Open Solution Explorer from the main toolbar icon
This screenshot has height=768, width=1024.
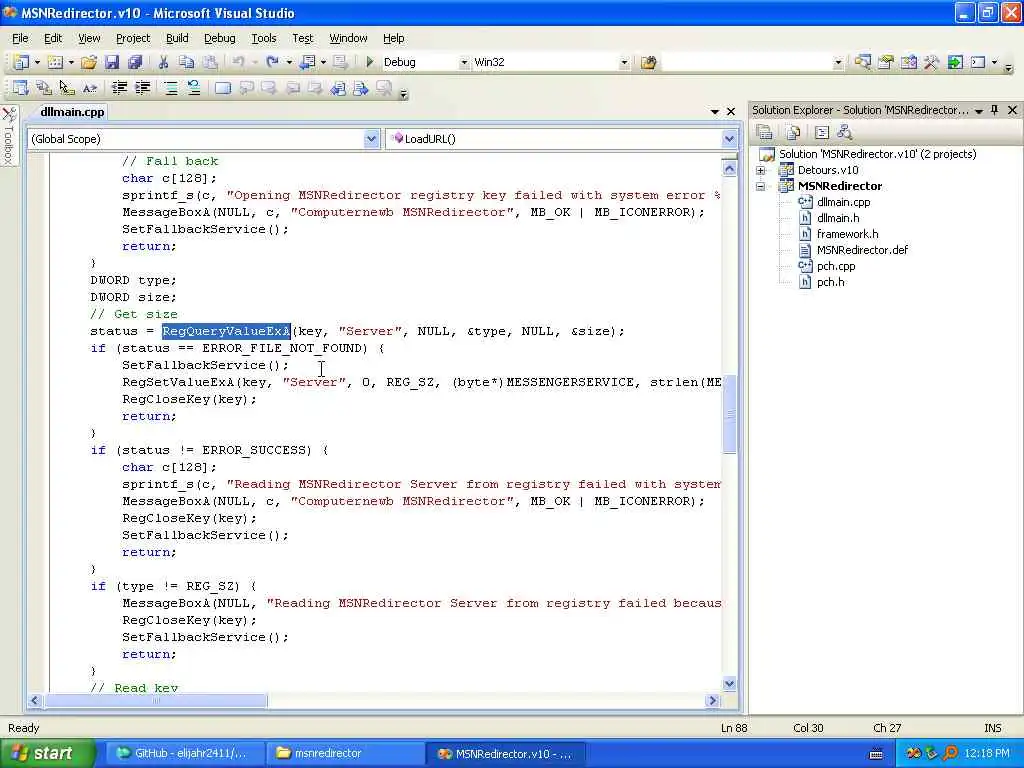[x=862, y=62]
